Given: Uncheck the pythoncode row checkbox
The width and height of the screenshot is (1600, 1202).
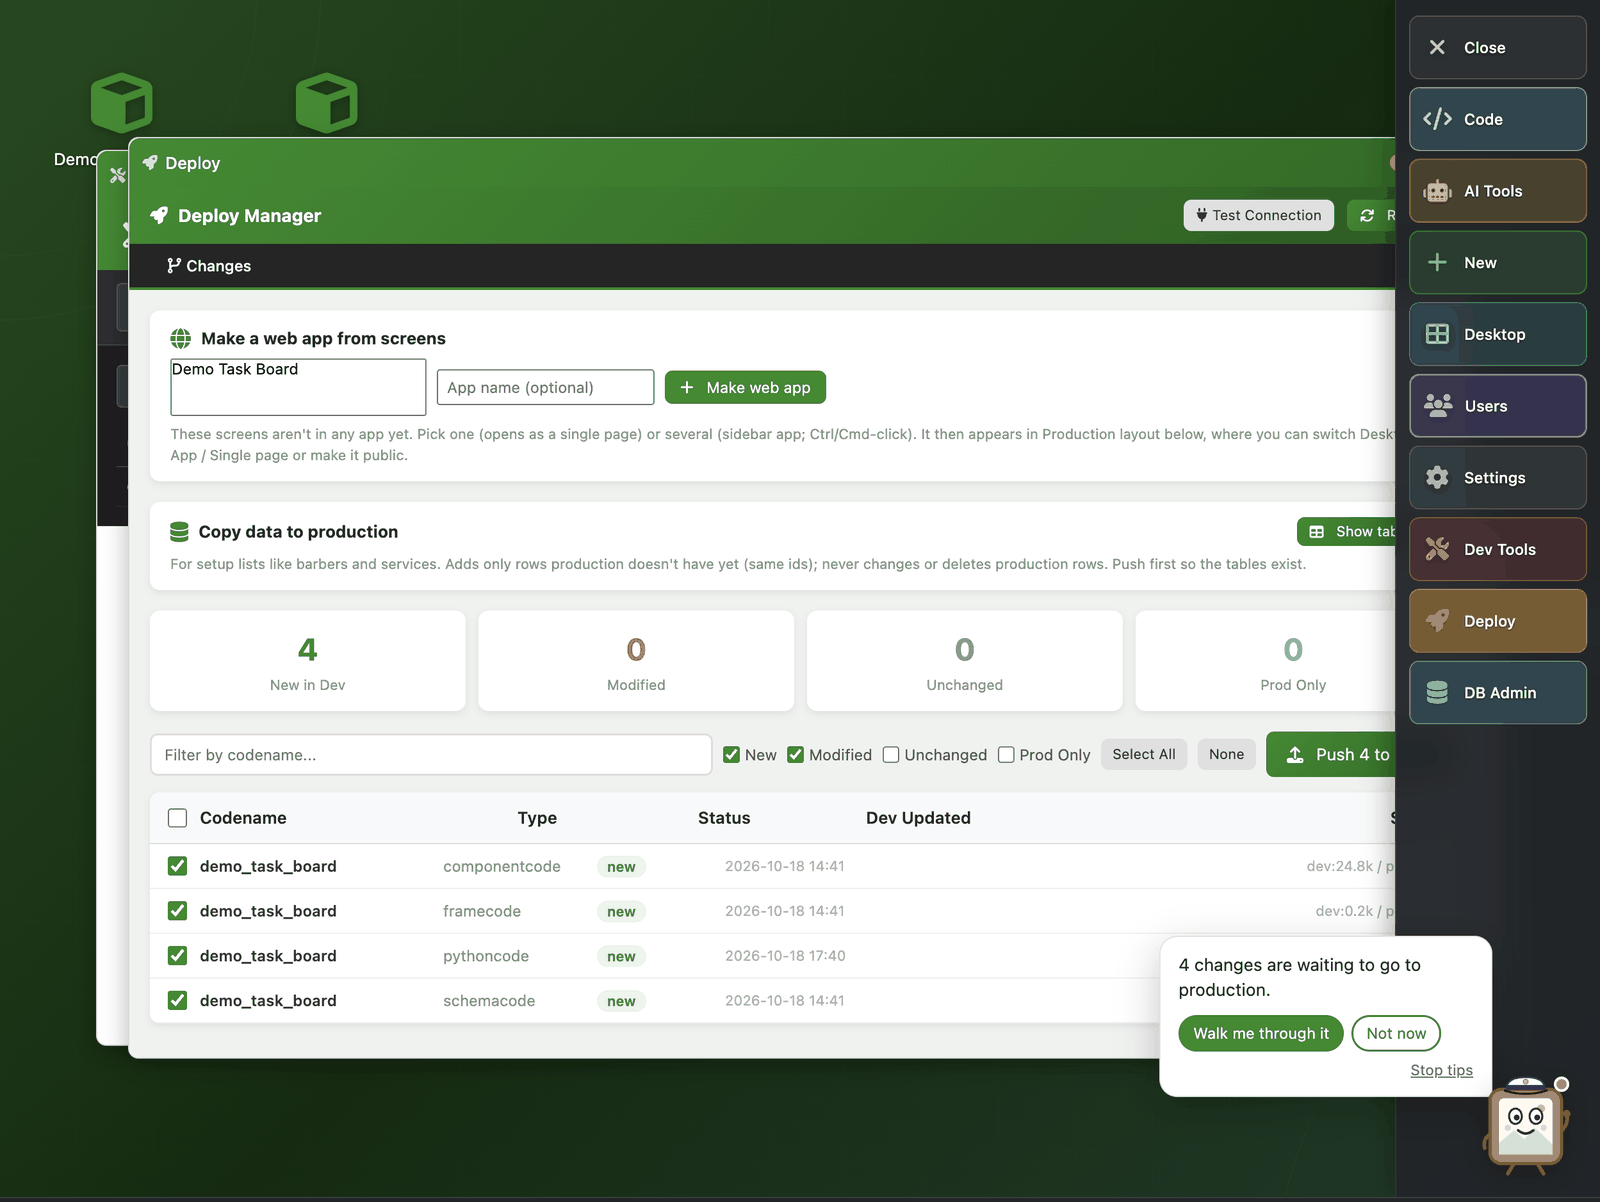Looking at the screenshot, I should click(177, 956).
